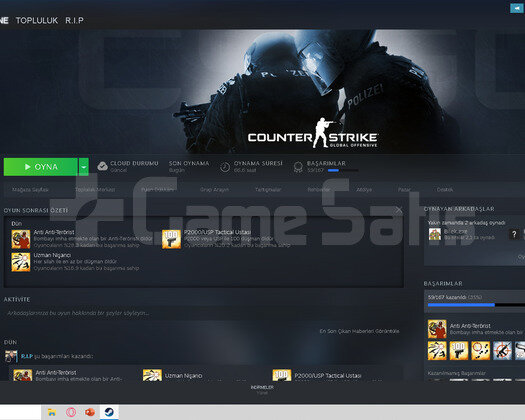Click the taskbar search box
Image resolution: width=525 pixels, height=420 pixels.
20,412
